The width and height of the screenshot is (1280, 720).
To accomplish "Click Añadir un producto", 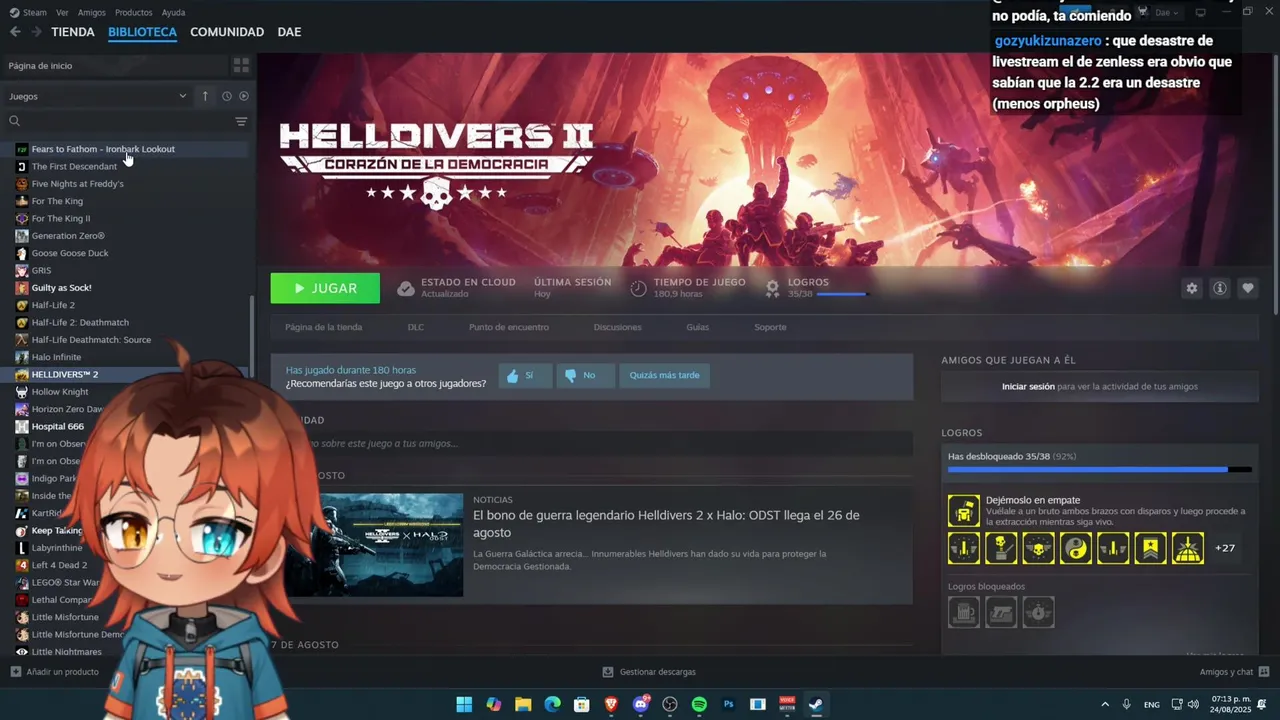I will [x=55, y=672].
